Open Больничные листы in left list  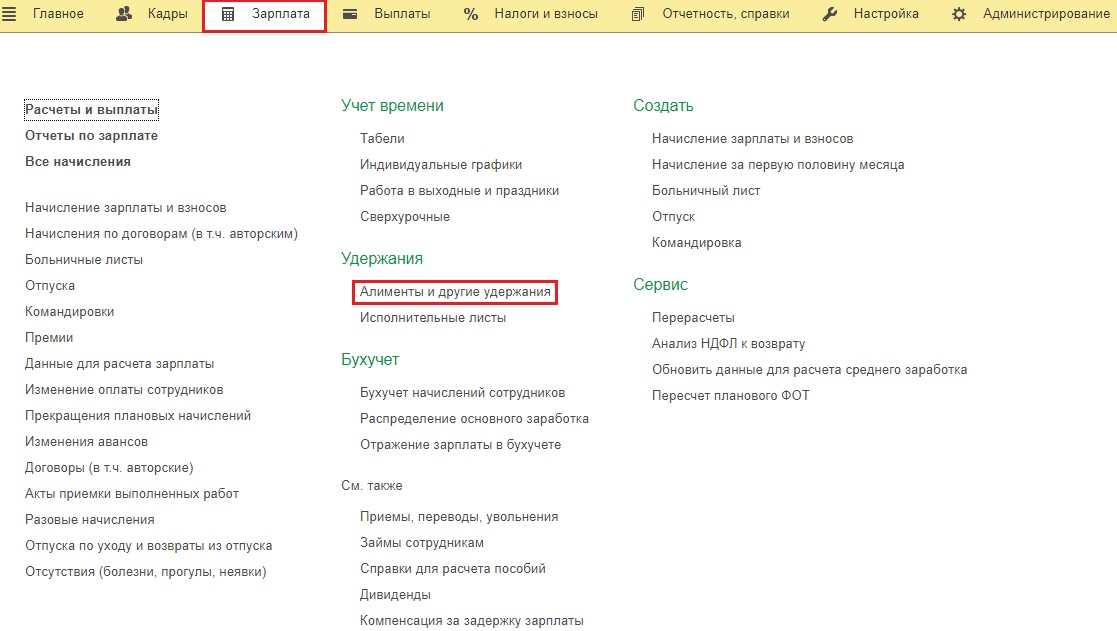(84, 260)
